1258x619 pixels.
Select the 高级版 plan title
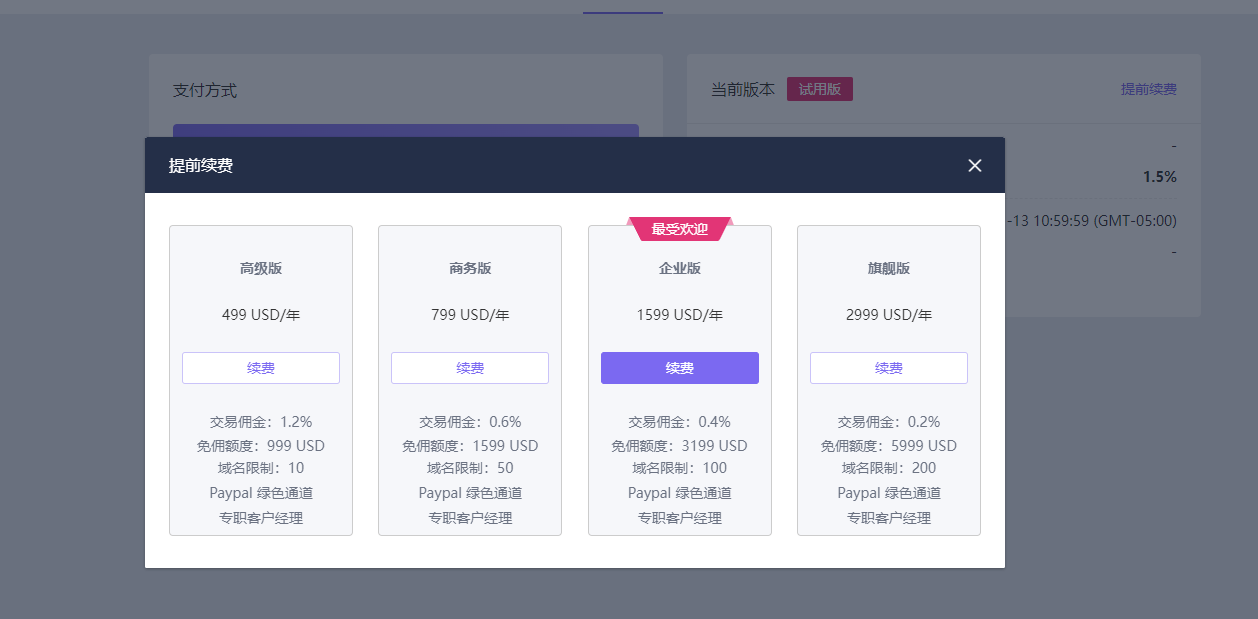click(x=261, y=268)
